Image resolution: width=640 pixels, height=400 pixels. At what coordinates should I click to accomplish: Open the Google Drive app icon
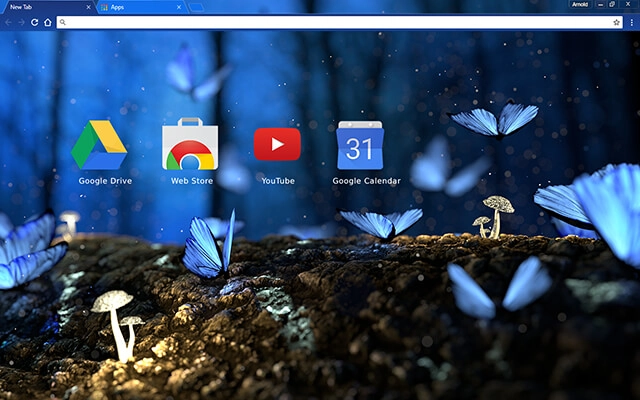(99, 145)
